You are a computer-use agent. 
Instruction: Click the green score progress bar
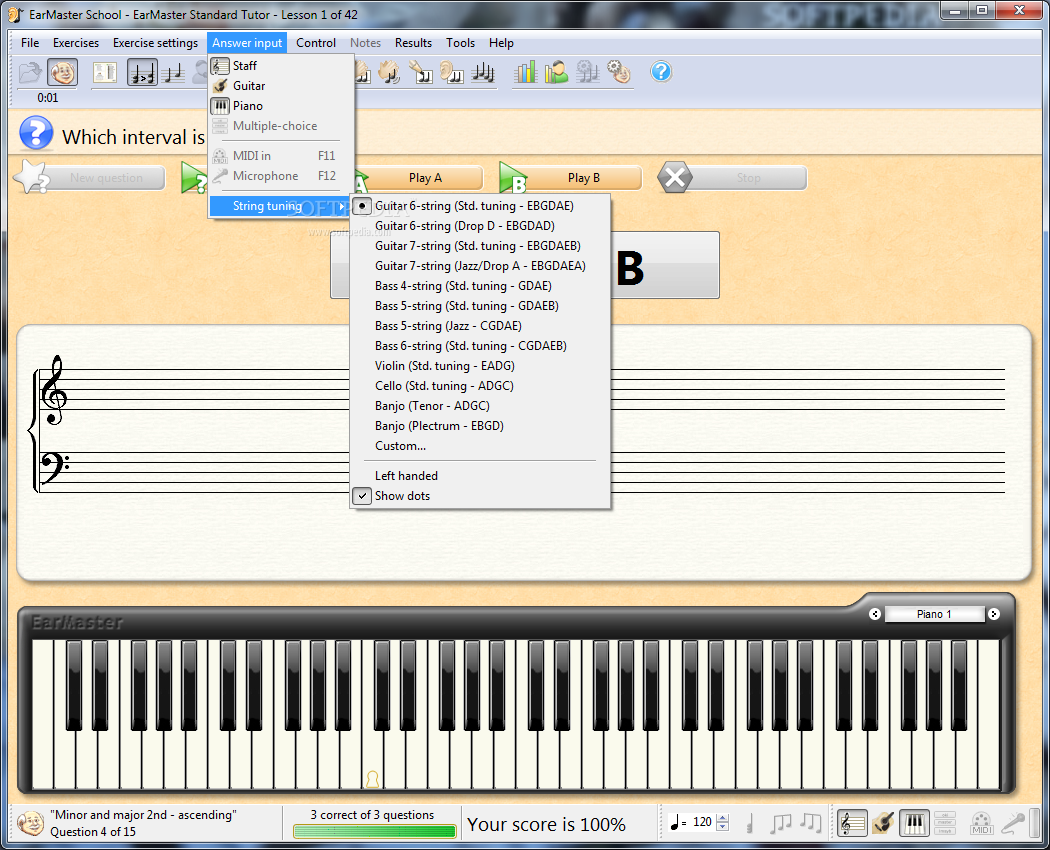374,831
